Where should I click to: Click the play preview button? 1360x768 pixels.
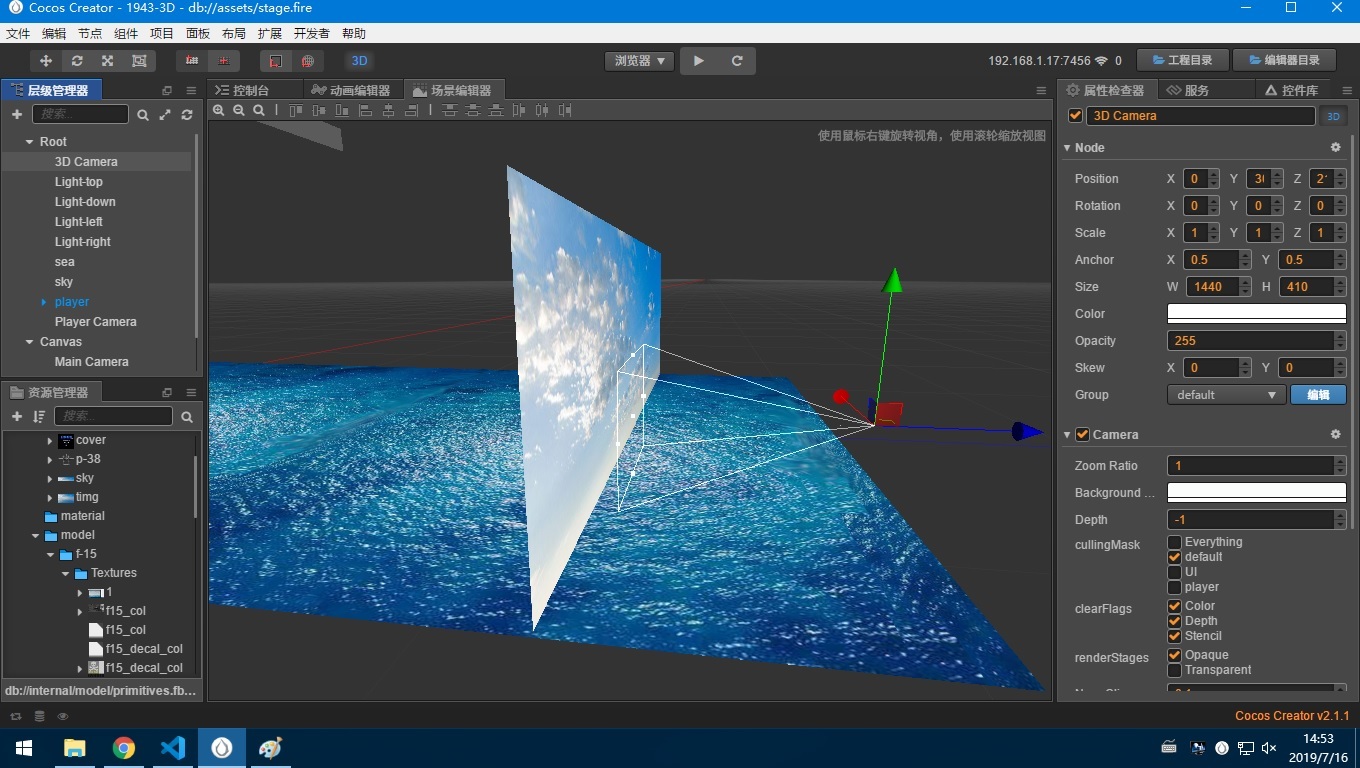pos(699,61)
